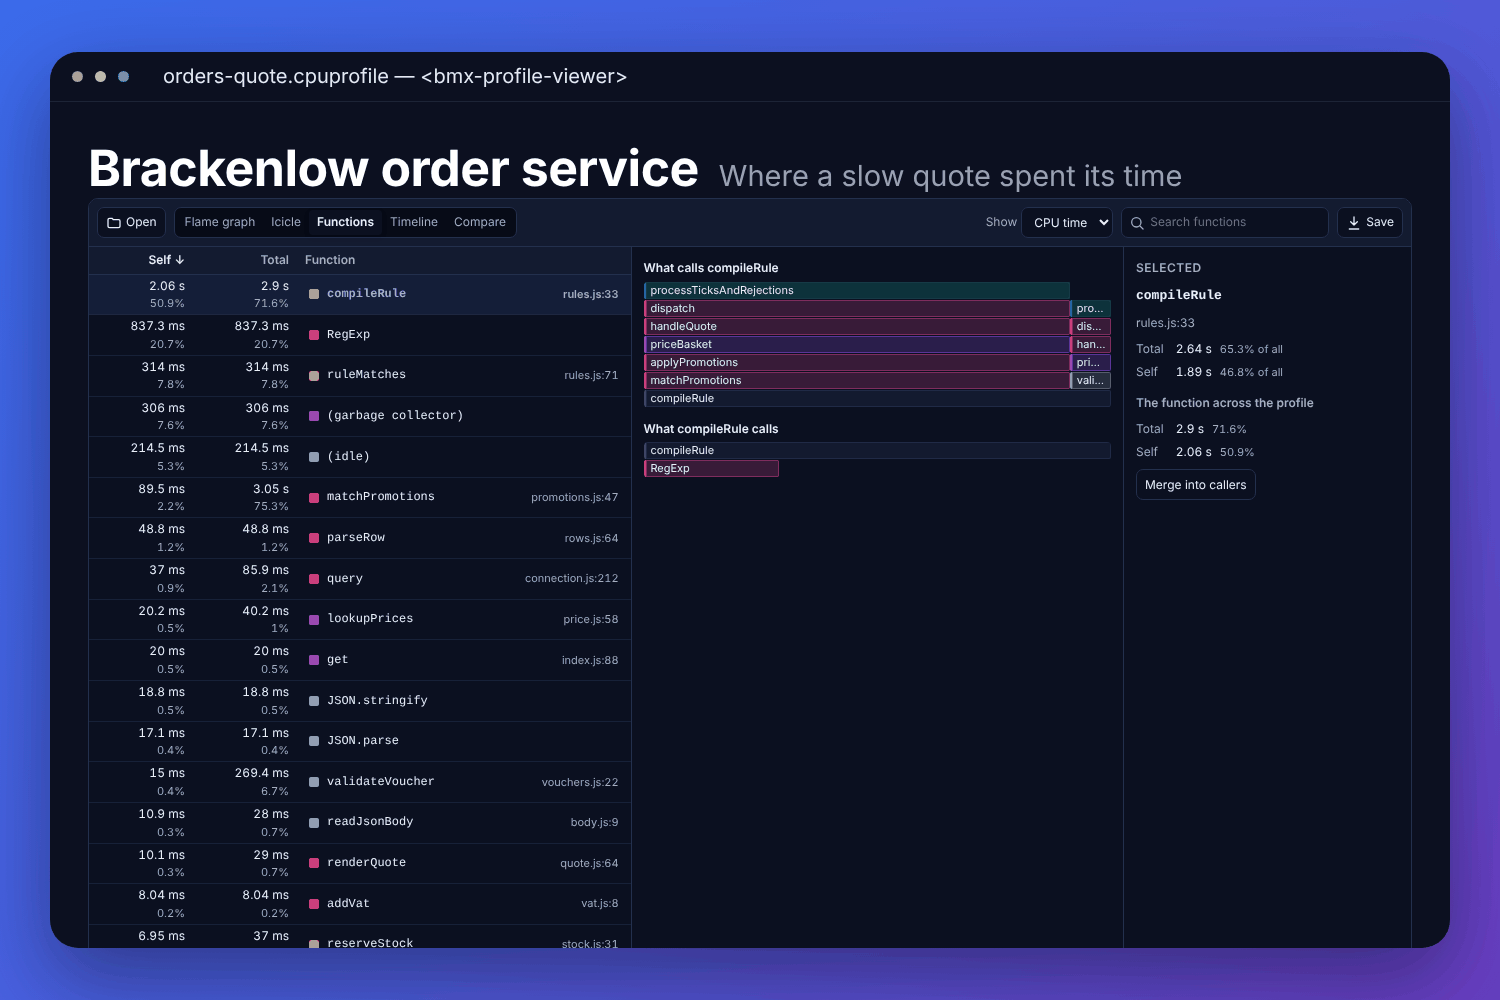
Task: Click the compileRule bar under callees
Action: (x=877, y=450)
